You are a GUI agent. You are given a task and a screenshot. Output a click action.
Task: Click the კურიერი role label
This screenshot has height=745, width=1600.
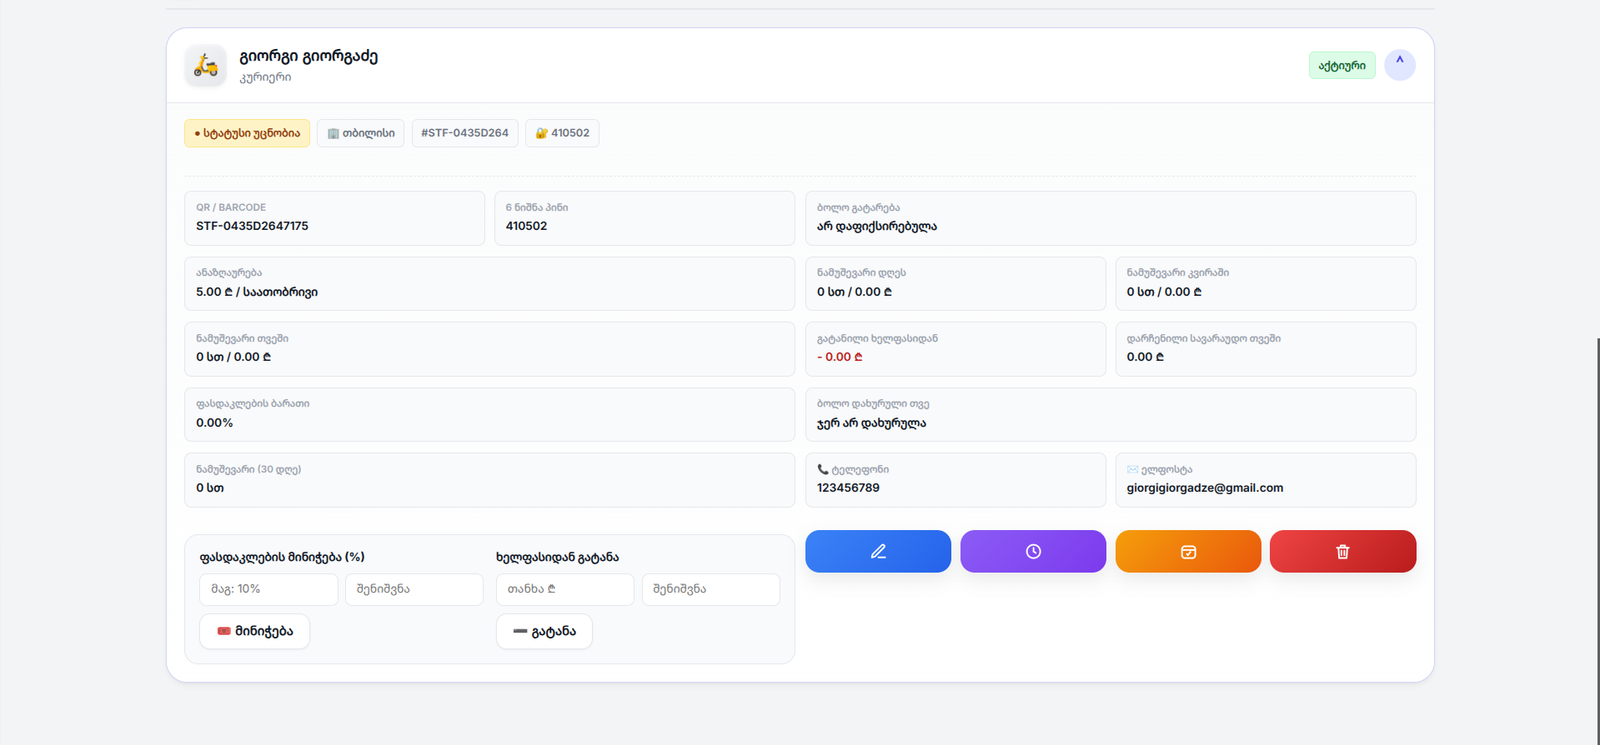[x=265, y=77]
